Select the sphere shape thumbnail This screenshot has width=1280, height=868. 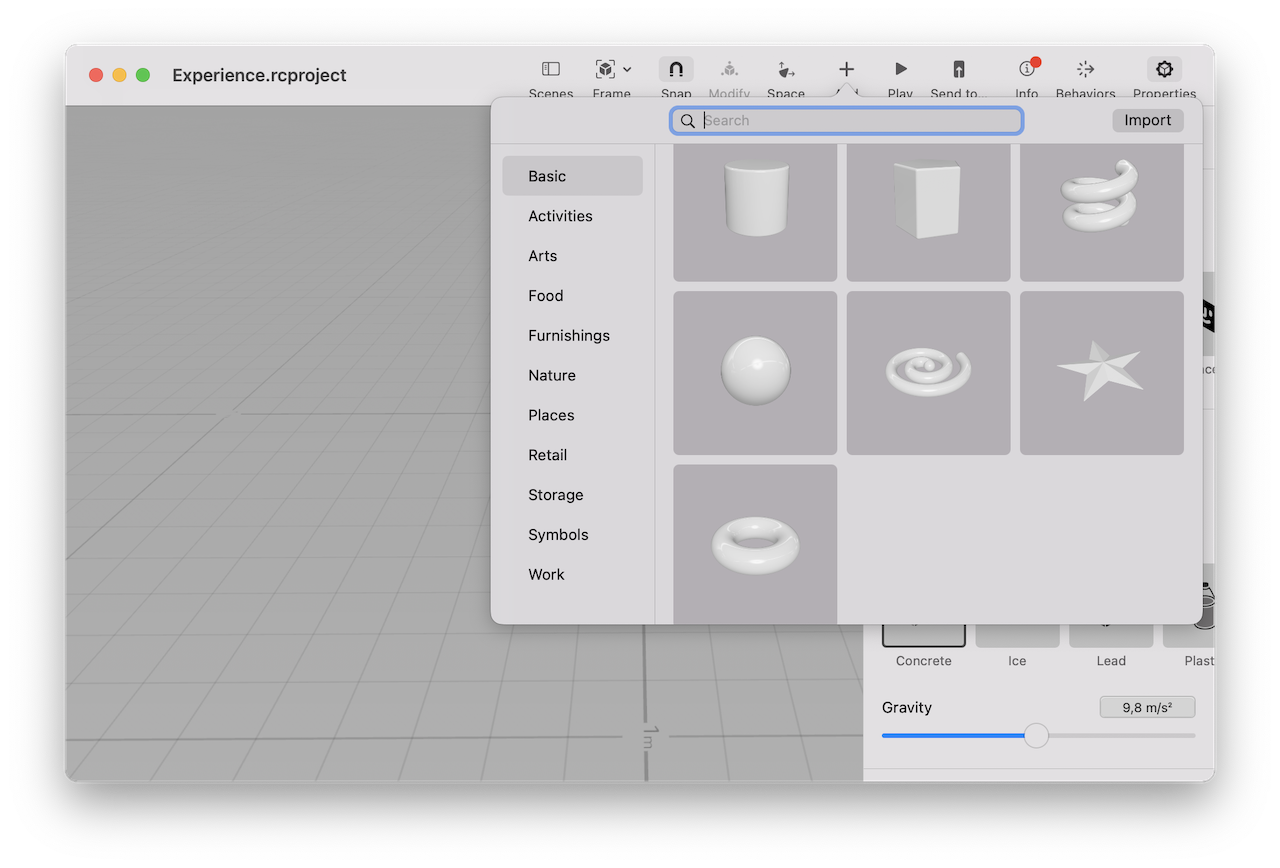[755, 372]
